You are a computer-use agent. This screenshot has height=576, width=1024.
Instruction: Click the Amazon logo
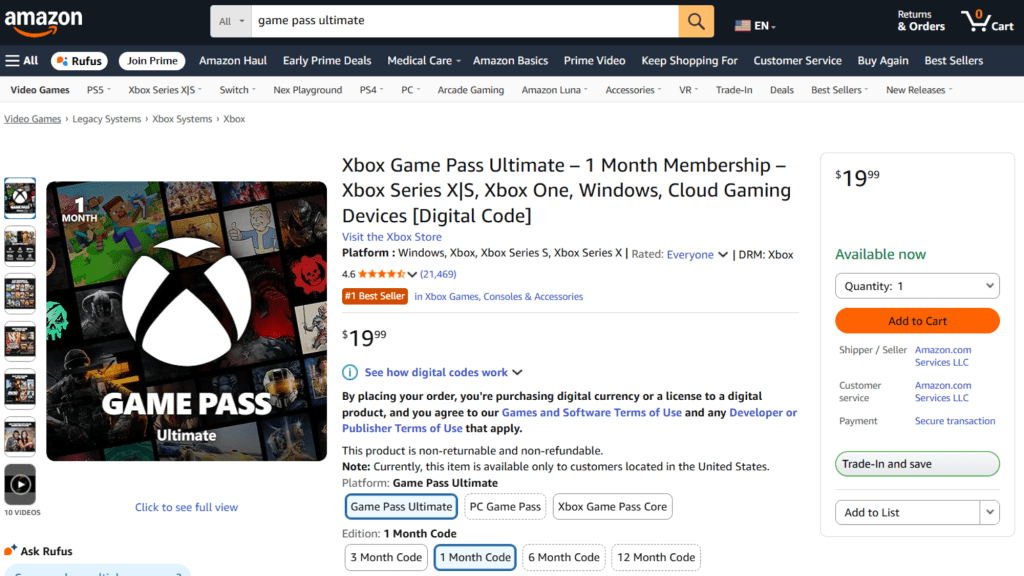click(x=44, y=21)
